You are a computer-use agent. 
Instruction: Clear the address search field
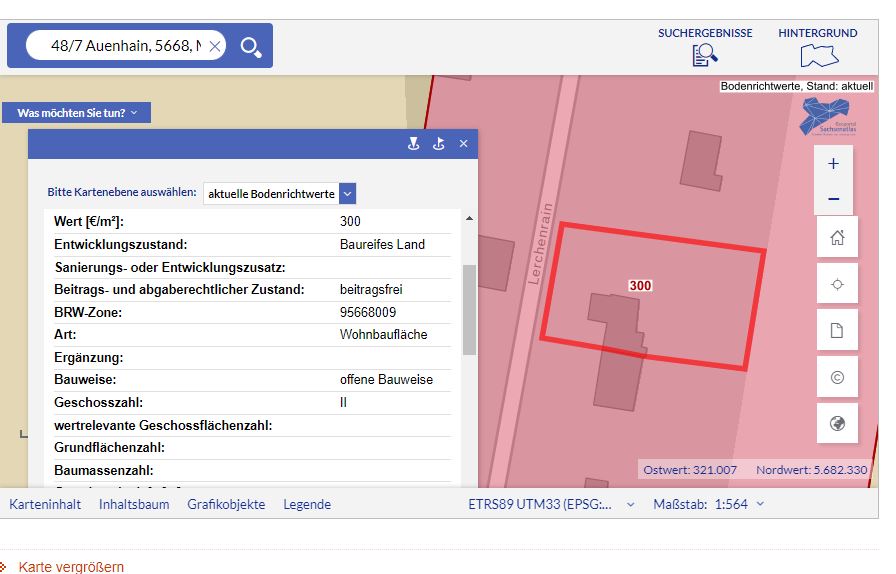coord(215,46)
